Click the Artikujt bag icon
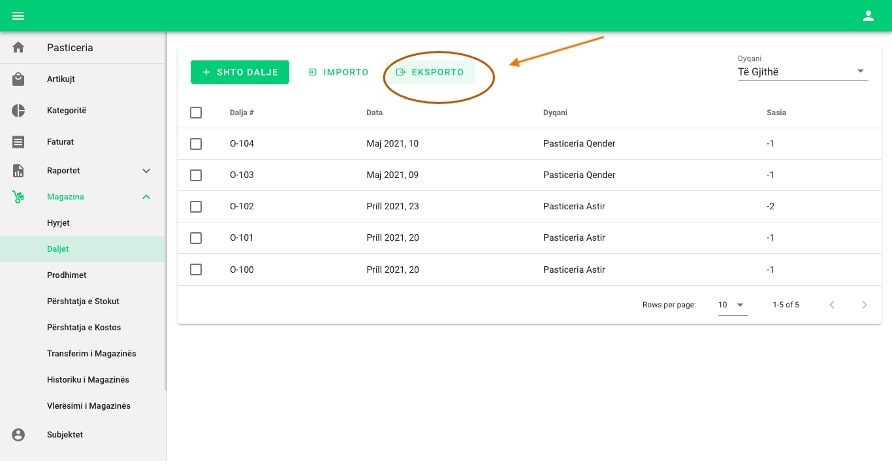892x465 pixels. [18, 79]
